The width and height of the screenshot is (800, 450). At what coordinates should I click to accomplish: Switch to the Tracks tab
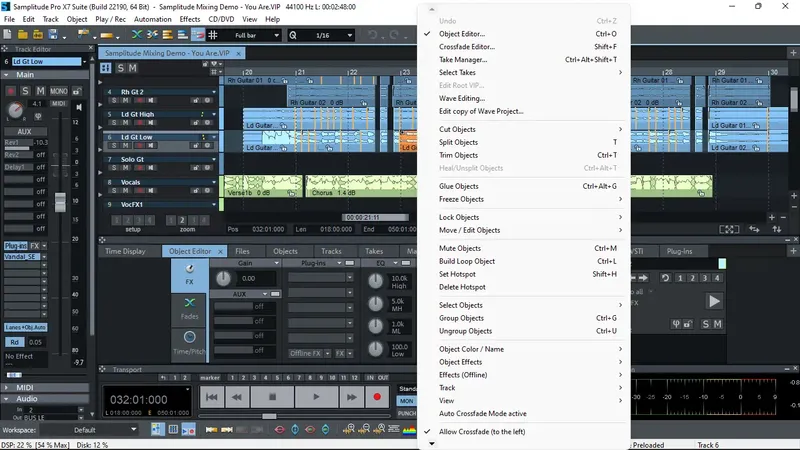tap(331, 251)
